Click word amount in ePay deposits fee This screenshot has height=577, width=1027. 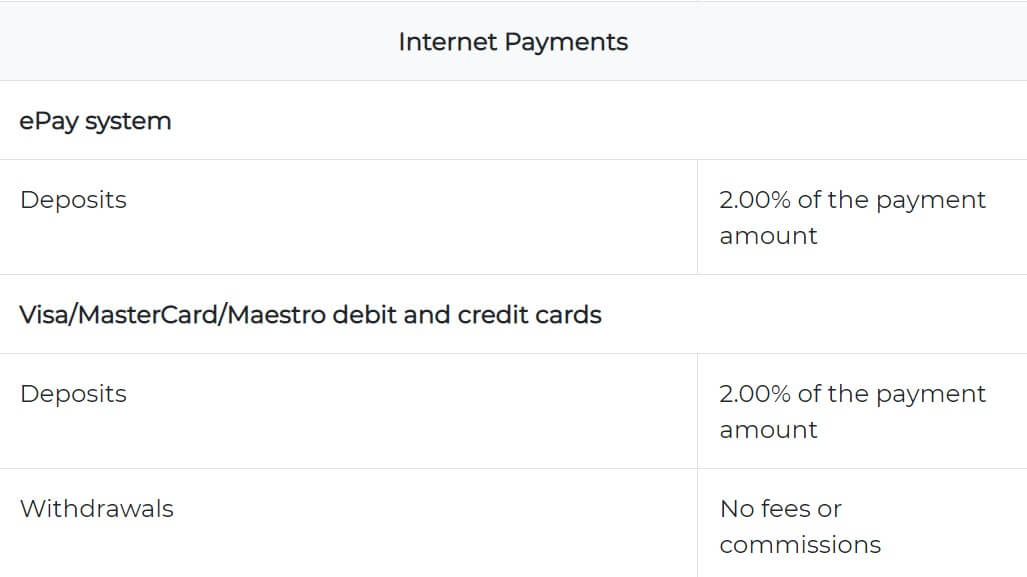pyautogui.click(x=768, y=236)
